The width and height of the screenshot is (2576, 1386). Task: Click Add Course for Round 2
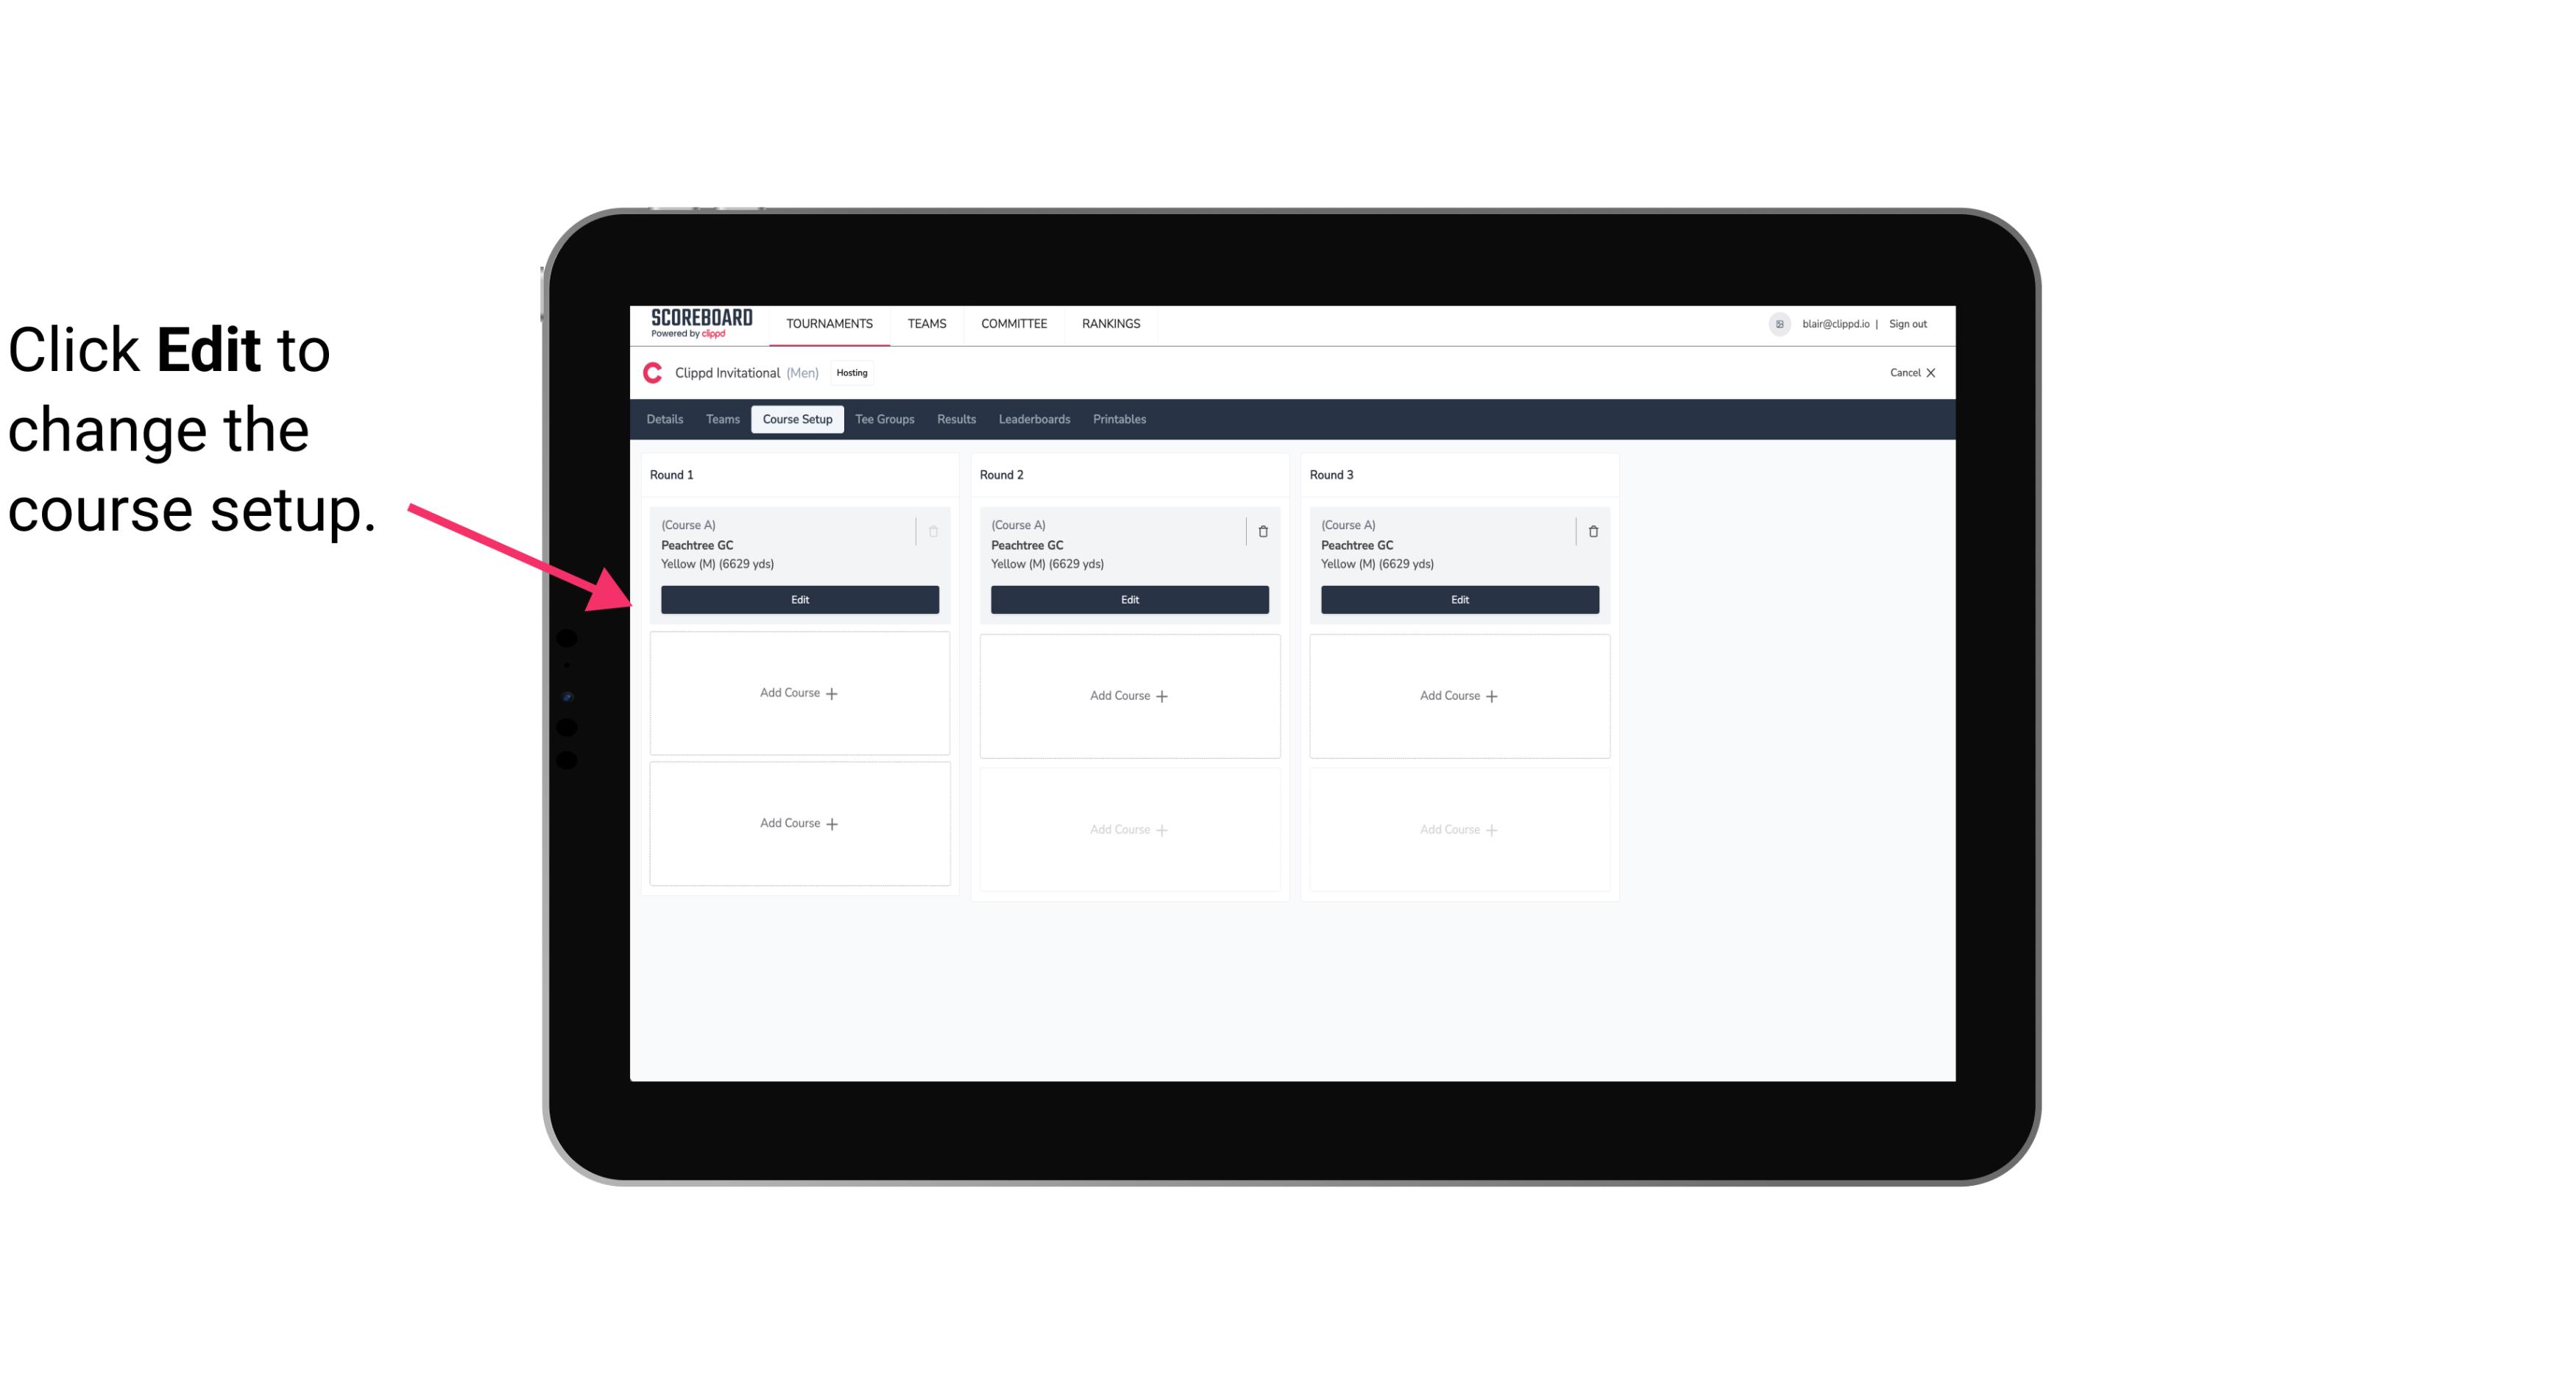1128,695
